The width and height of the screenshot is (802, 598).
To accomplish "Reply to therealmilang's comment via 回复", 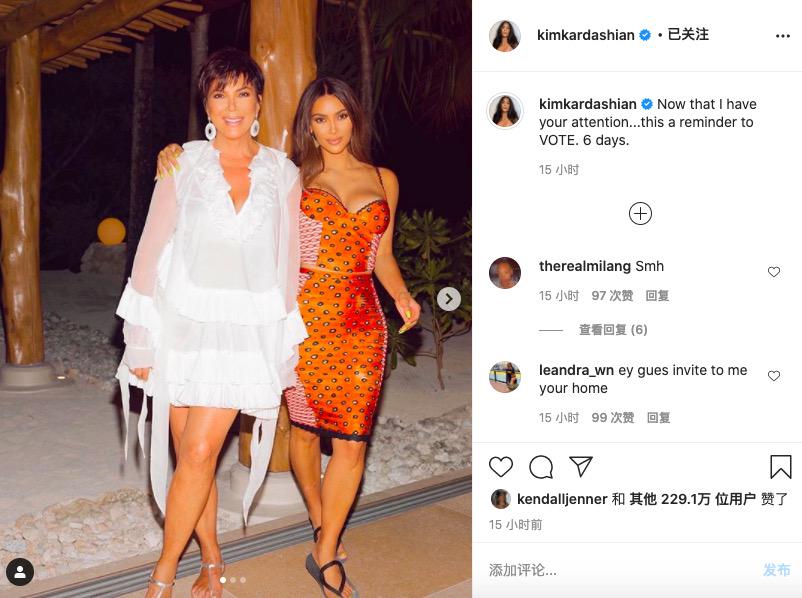I will point(657,296).
